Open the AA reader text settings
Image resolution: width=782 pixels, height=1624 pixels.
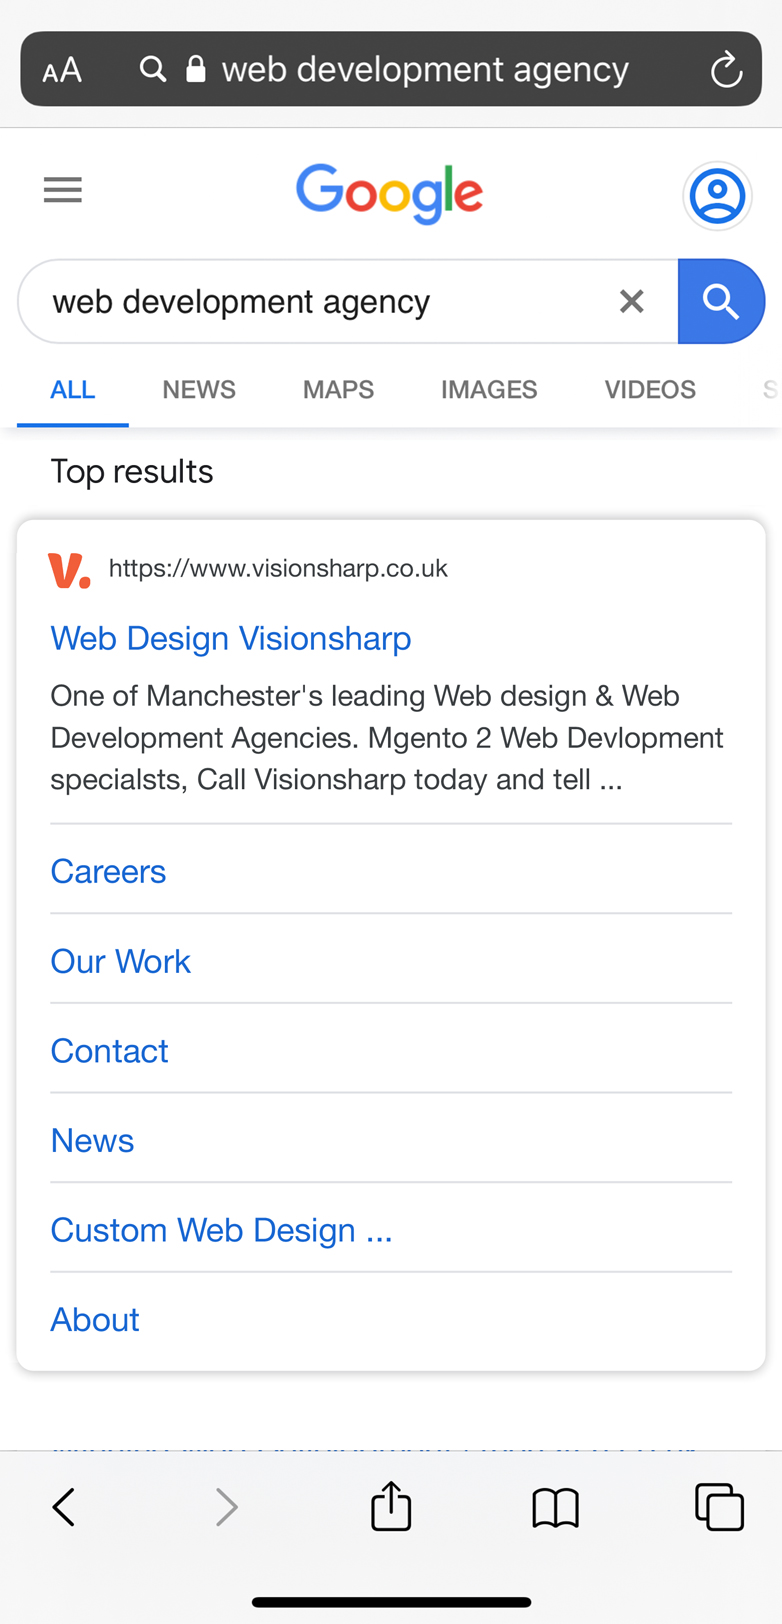point(62,70)
